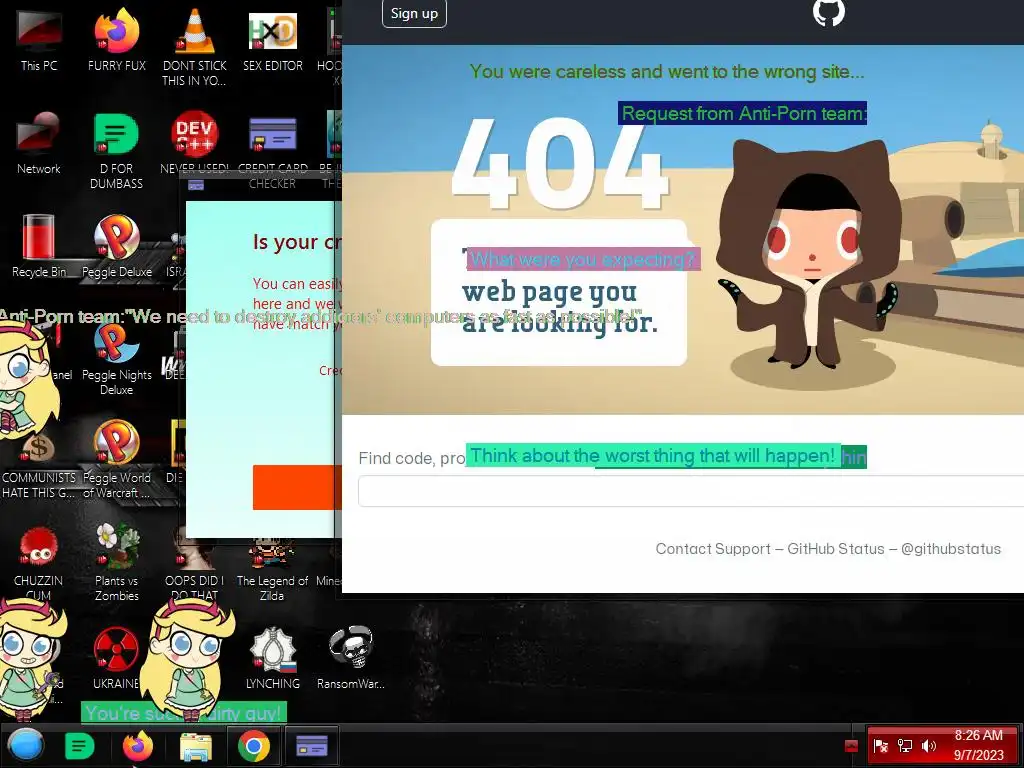Open the Action Center flag tray icon
1024x768 pixels.
click(x=880, y=746)
